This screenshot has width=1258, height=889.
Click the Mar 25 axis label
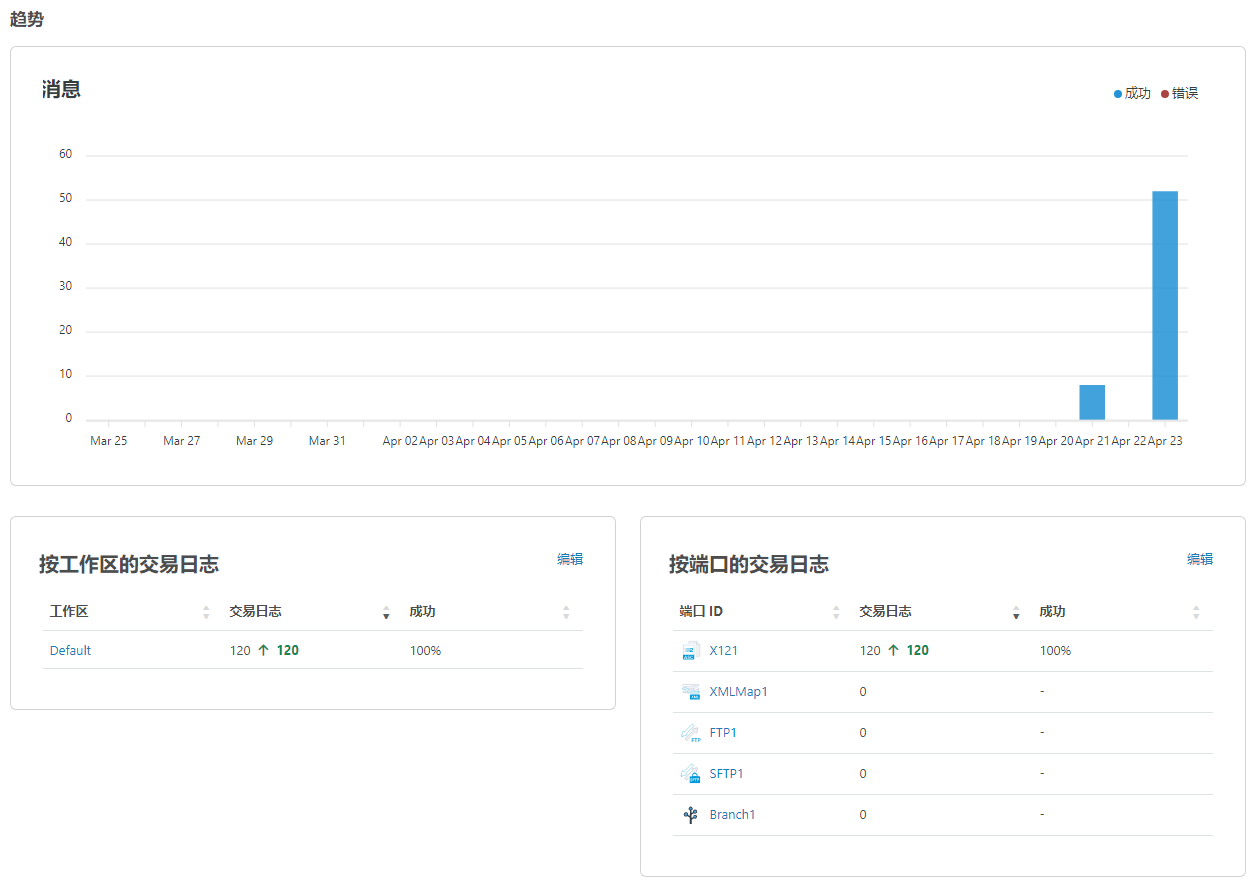[x=108, y=441]
